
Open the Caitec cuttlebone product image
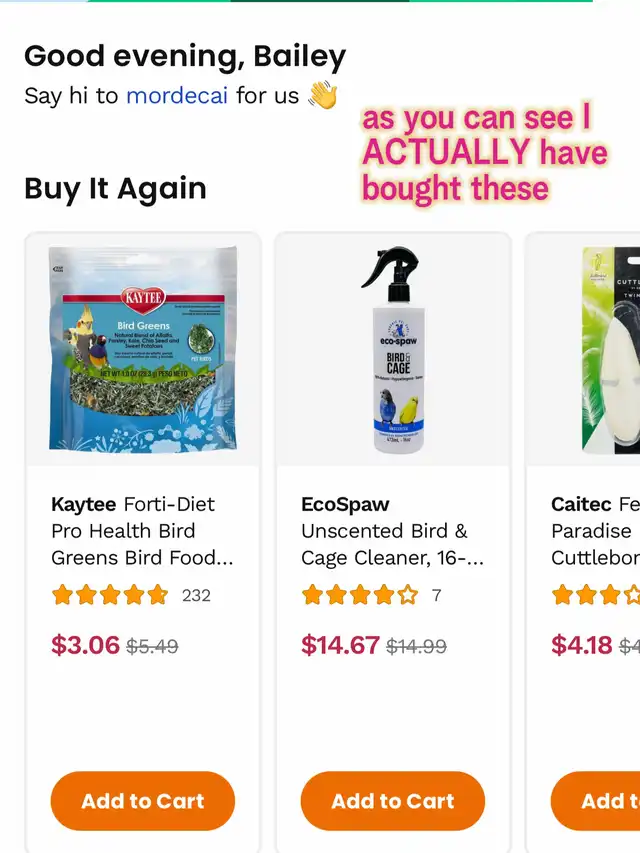[x=611, y=350]
